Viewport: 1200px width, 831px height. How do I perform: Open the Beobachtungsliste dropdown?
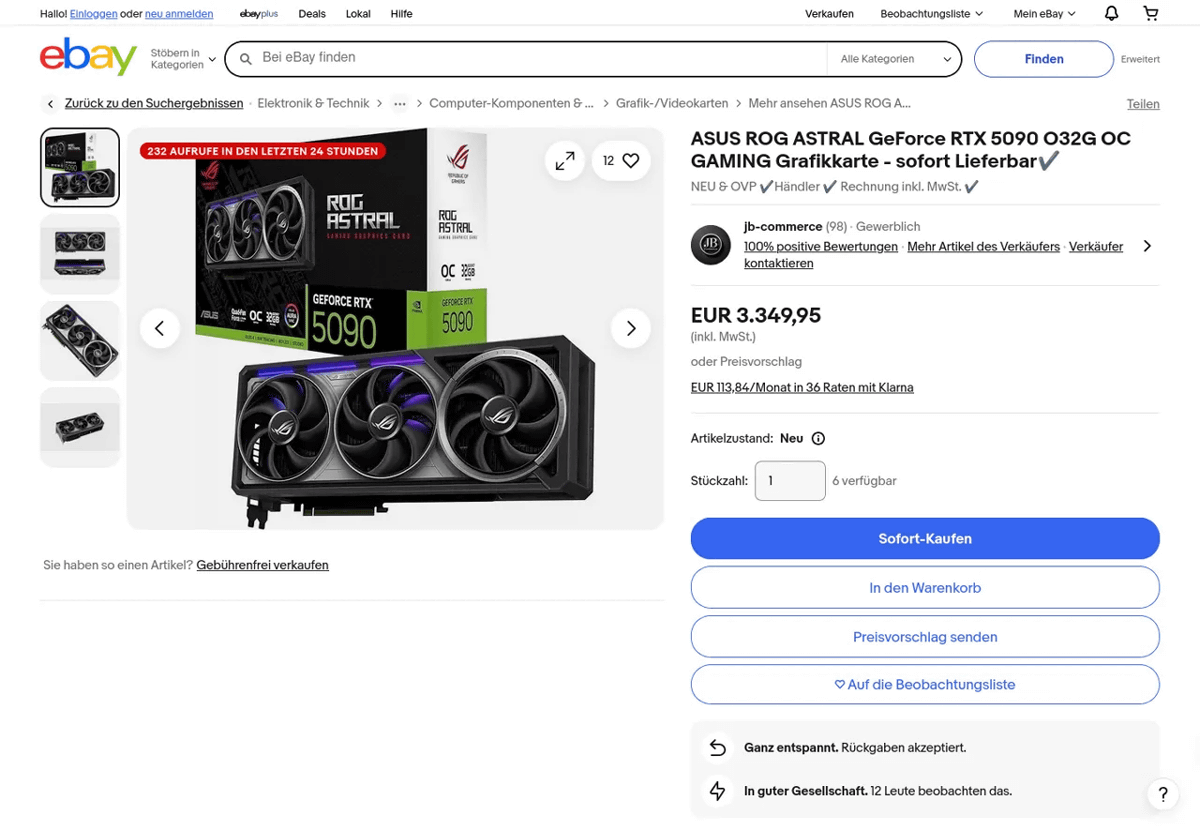pos(931,14)
